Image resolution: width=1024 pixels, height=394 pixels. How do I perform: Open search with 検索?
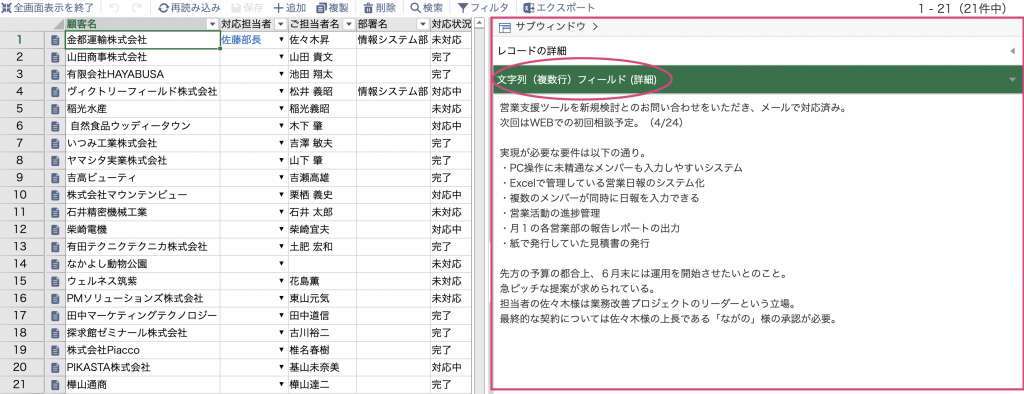click(426, 8)
